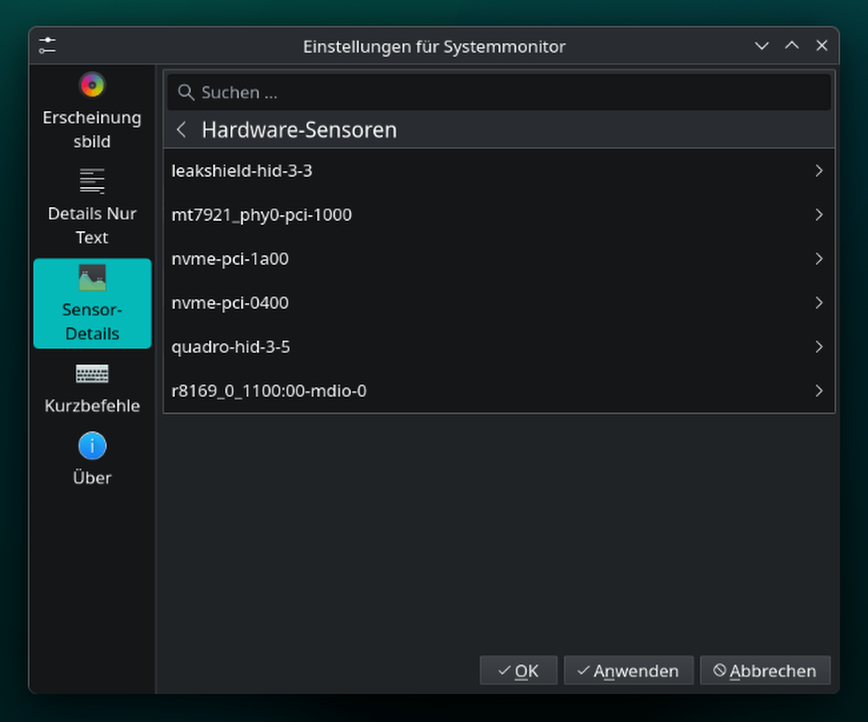Open the Kurzbefehle keyboard icon
Image resolution: width=868 pixels, height=722 pixels.
point(92,374)
